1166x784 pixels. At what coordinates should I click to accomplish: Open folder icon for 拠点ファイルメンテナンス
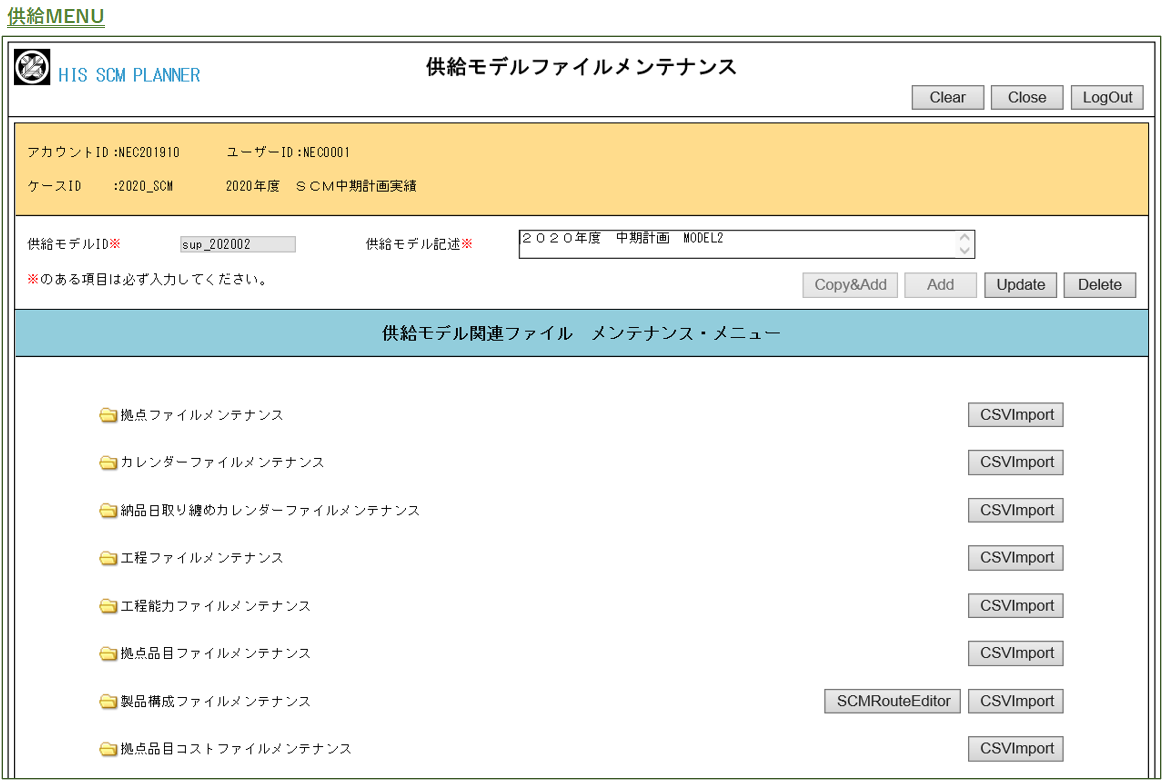[x=108, y=415]
